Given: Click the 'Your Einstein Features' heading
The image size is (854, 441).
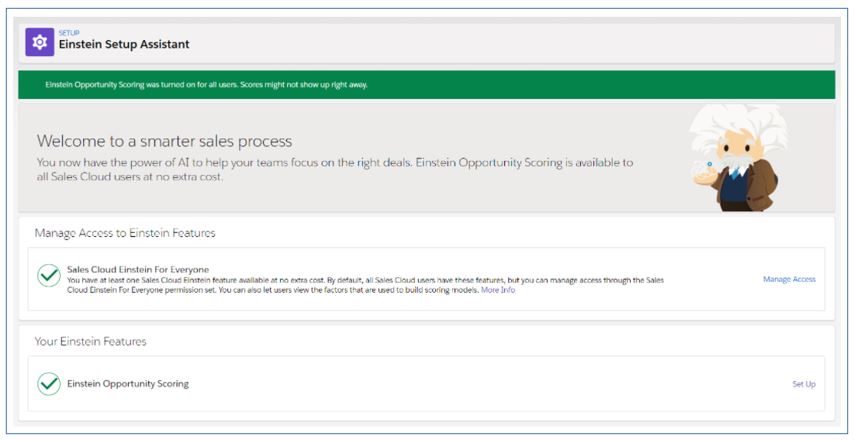Looking at the screenshot, I should coord(90,341).
